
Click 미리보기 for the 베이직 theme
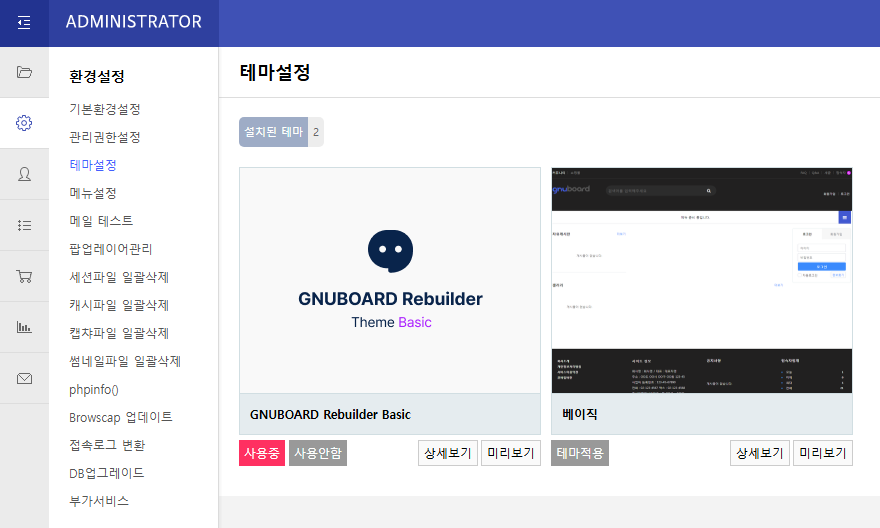tap(823, 453)
